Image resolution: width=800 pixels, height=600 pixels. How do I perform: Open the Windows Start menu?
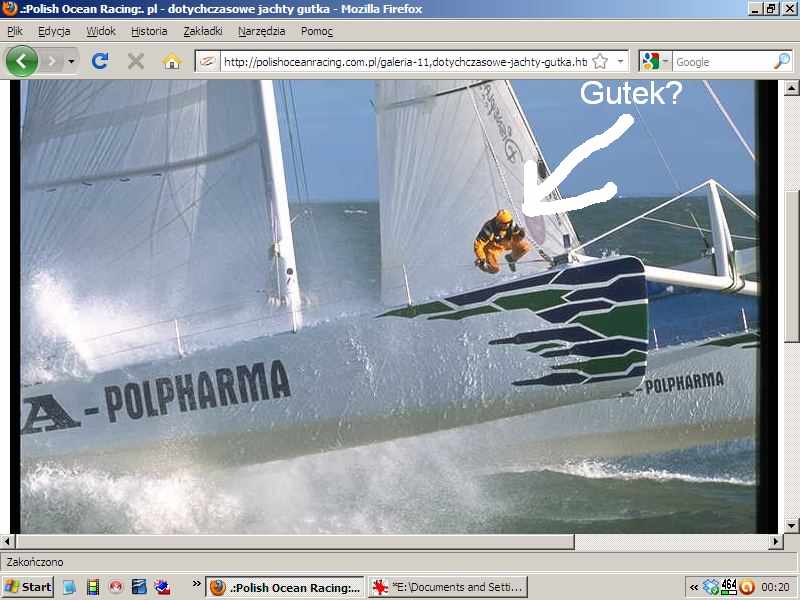(28, 587)
